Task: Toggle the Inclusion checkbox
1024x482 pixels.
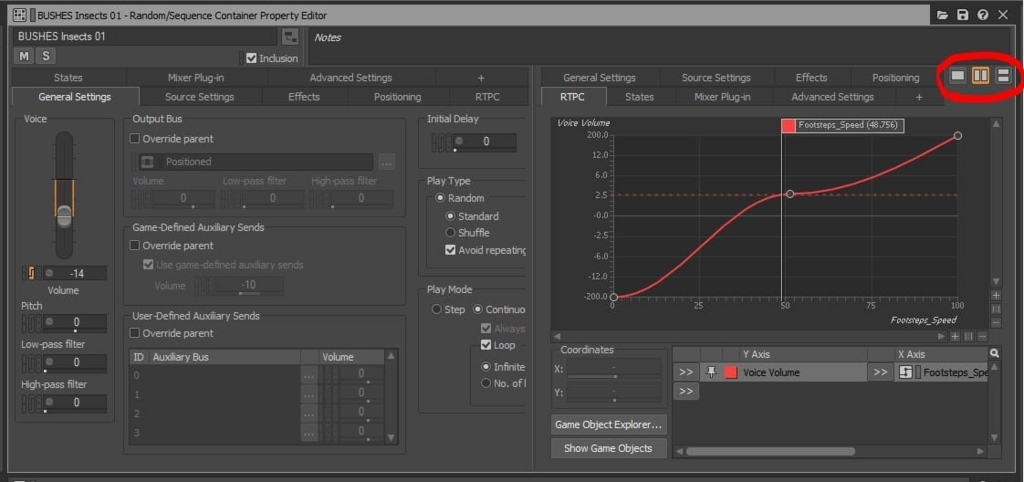Action: (x=251, y=58)
